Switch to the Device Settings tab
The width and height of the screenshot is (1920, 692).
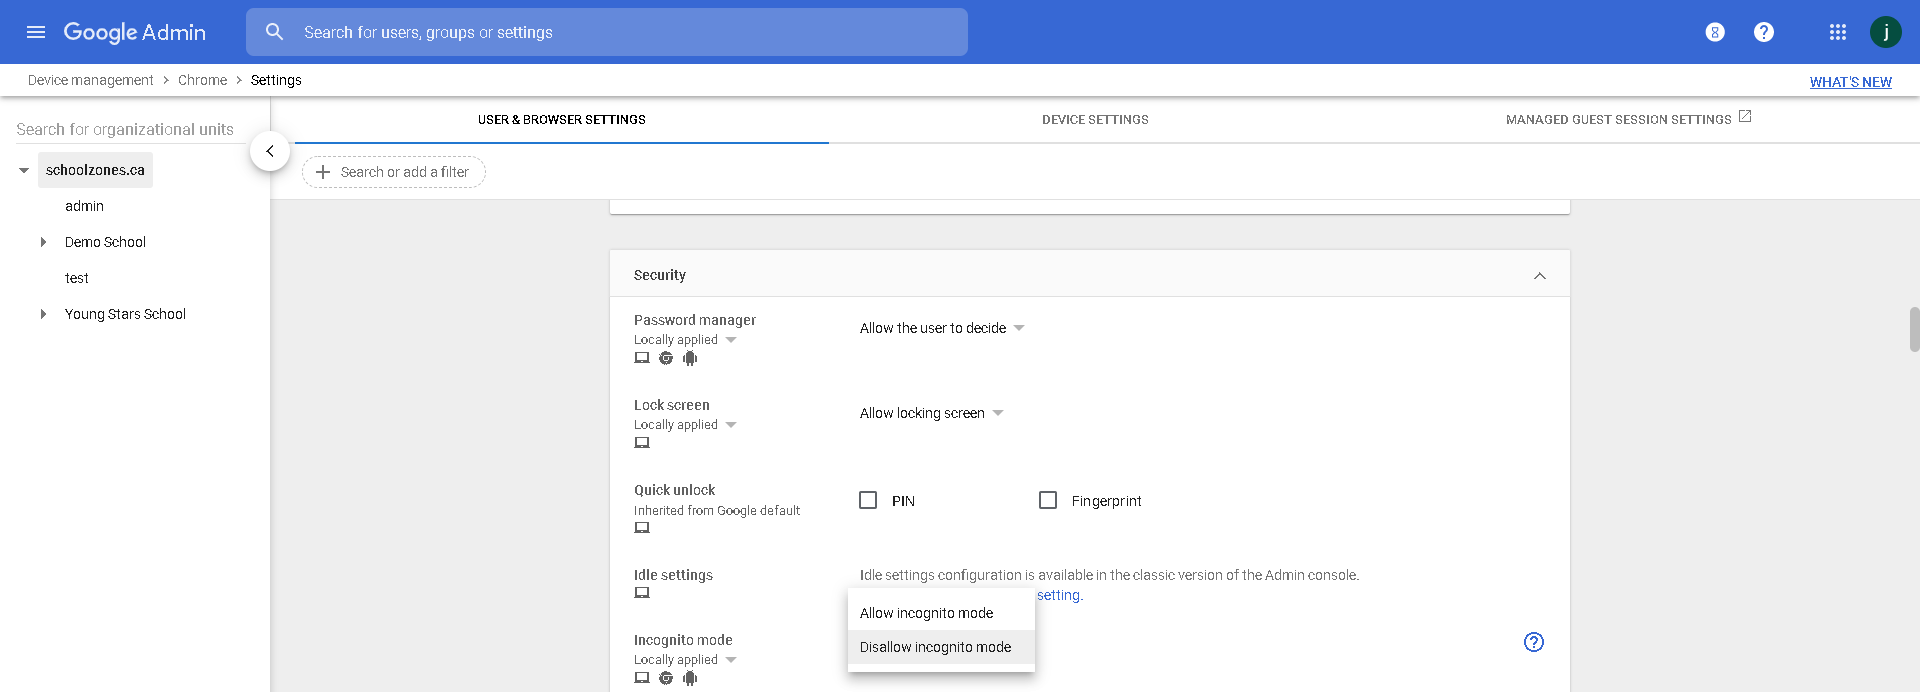(x=1095, y=119)
